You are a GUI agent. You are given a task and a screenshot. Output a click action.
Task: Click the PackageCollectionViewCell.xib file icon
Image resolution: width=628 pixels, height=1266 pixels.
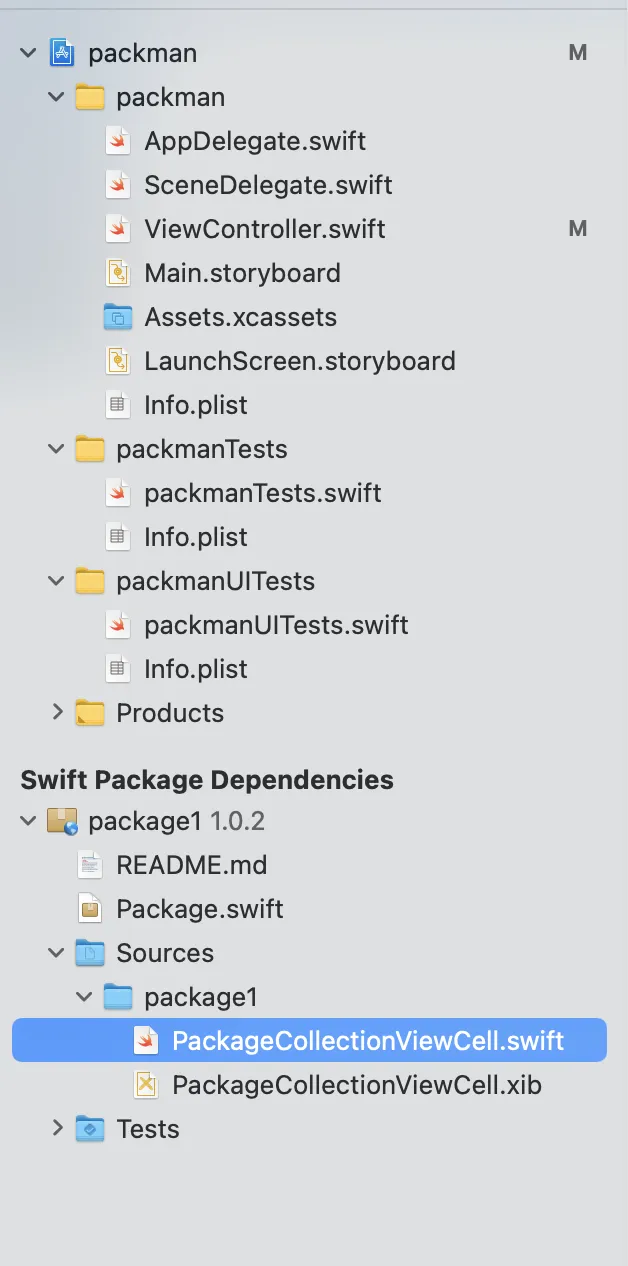pos(147,1085)
